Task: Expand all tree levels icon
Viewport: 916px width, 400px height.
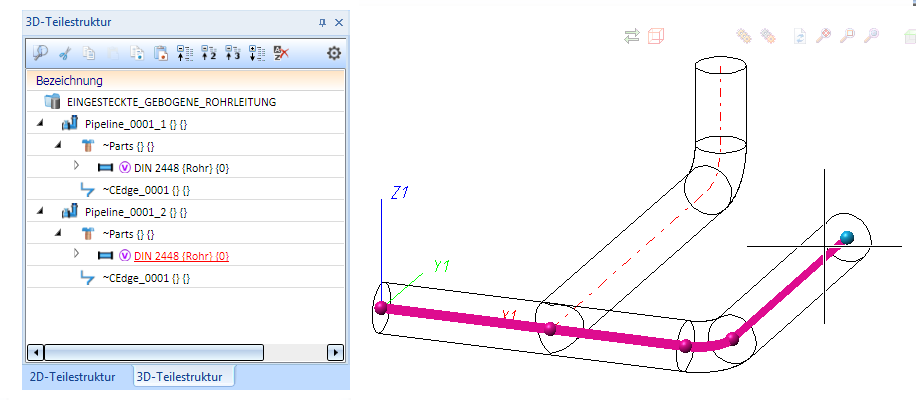Action: coord(257,54)
